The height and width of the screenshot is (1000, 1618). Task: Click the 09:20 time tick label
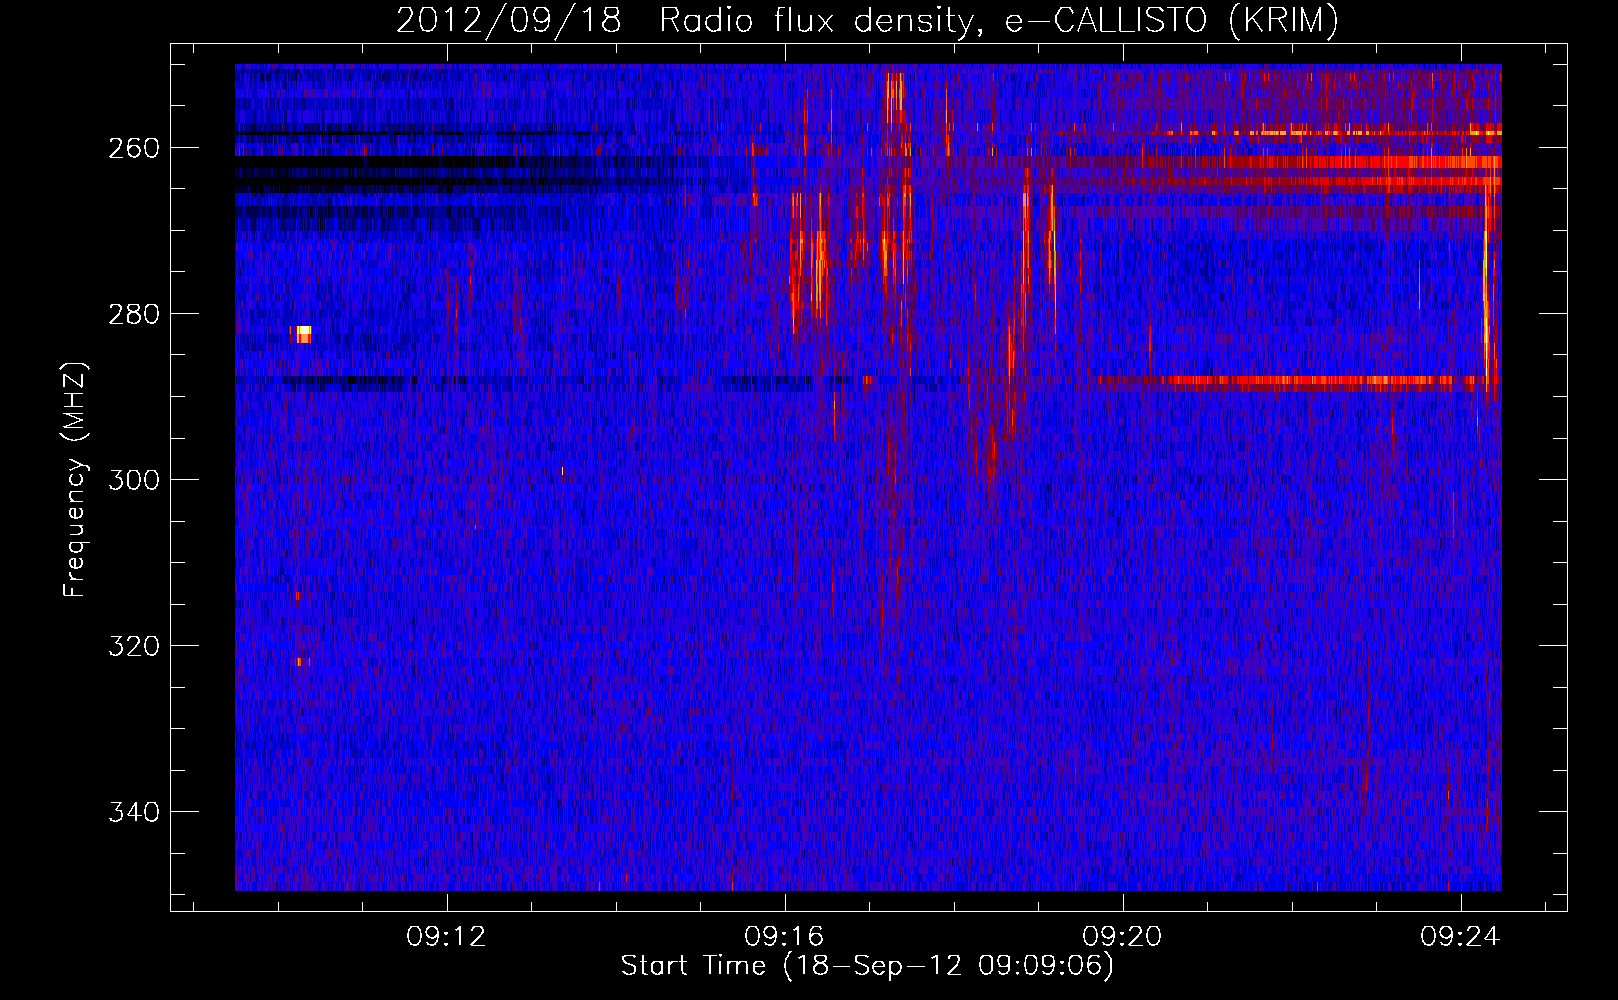[1123, 936]
